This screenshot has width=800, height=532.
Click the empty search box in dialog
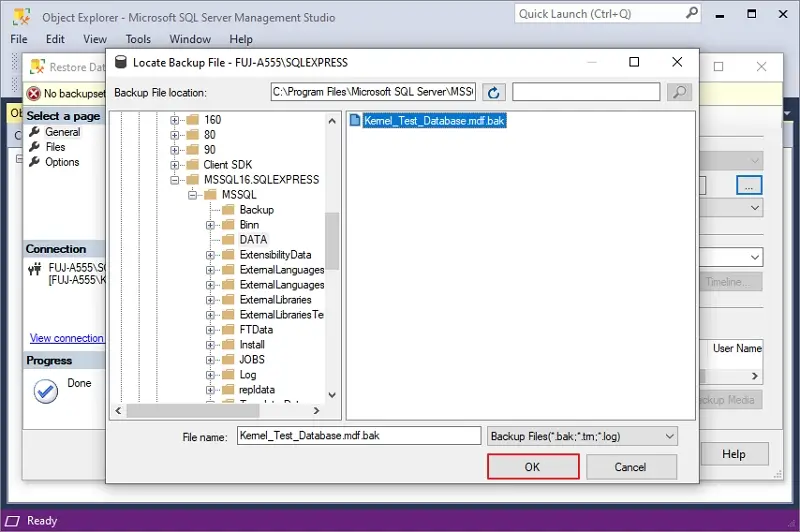pyautogui.click(x=586, y=92)
